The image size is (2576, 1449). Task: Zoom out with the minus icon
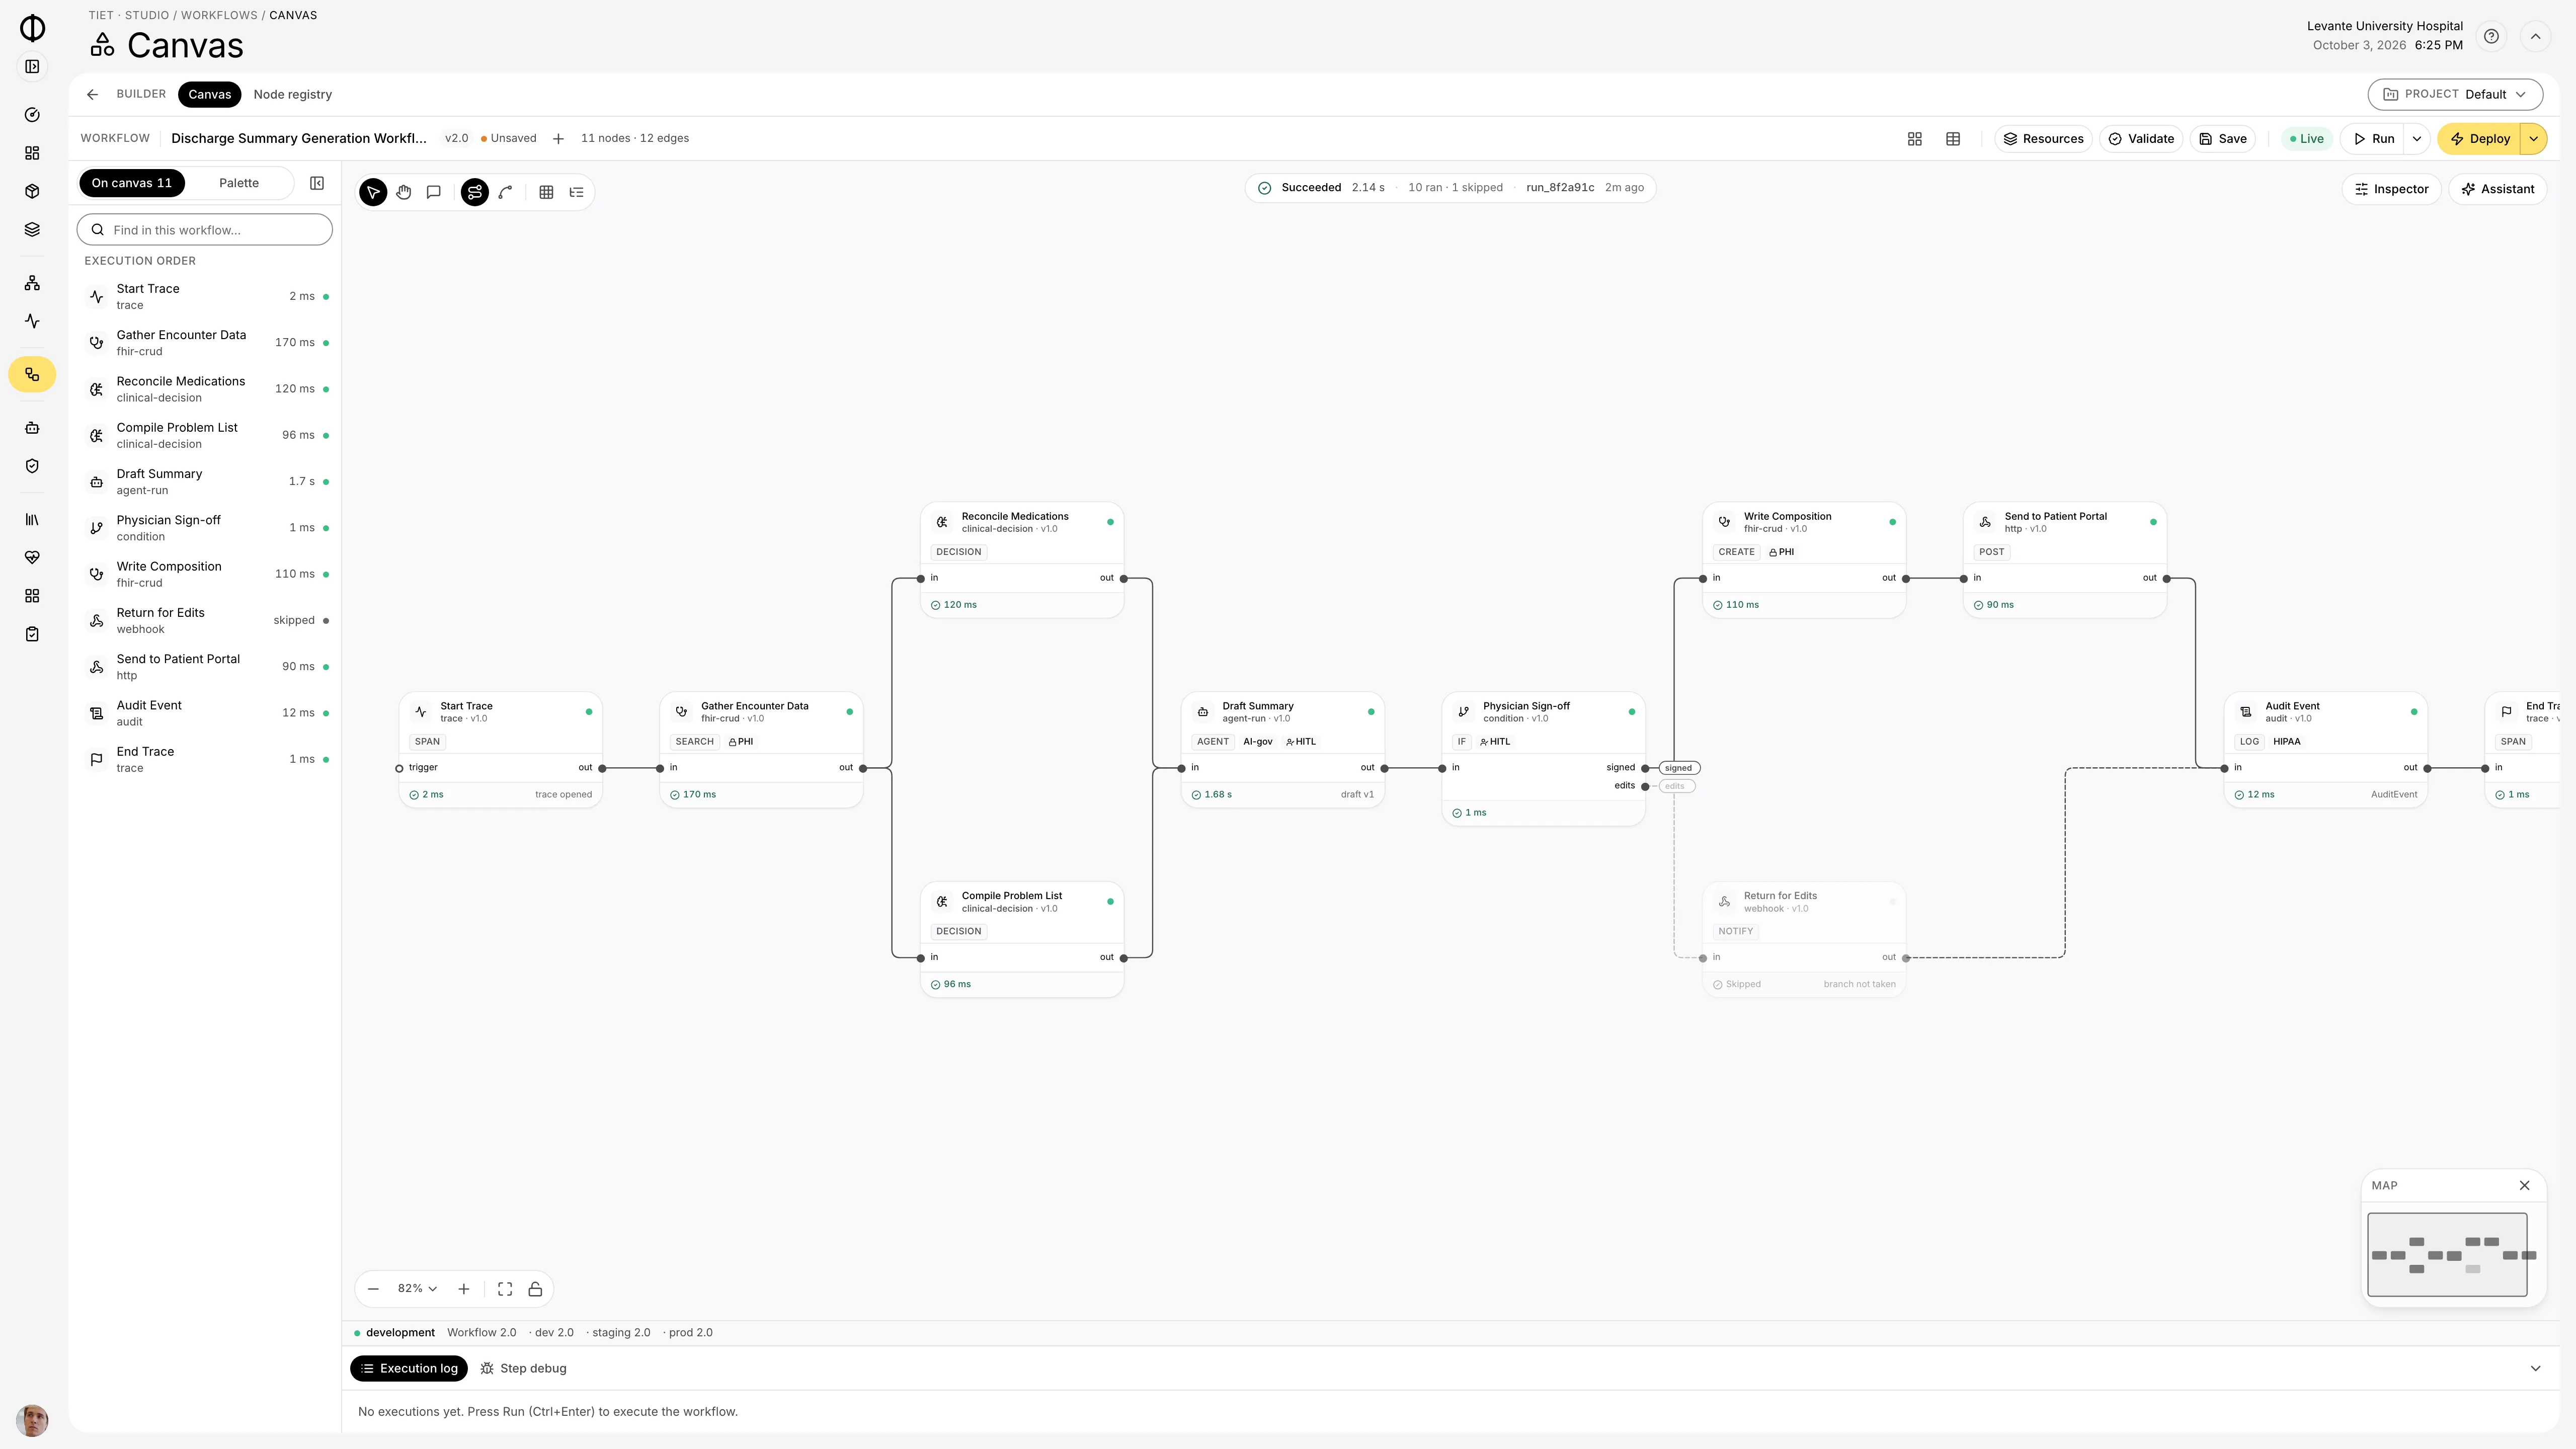tap(373, 1289)
